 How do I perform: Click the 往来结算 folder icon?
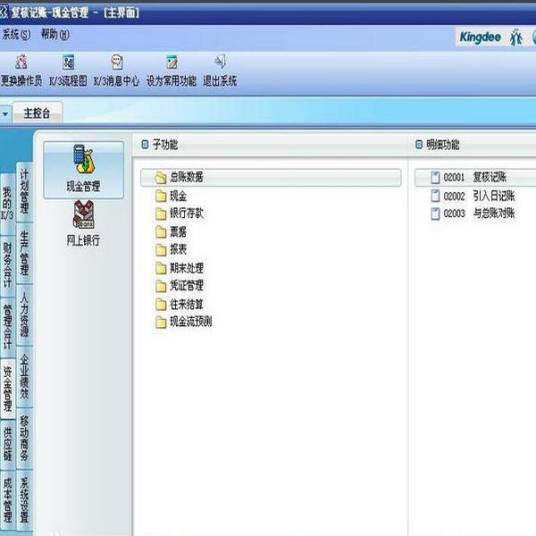click(160, 304)
